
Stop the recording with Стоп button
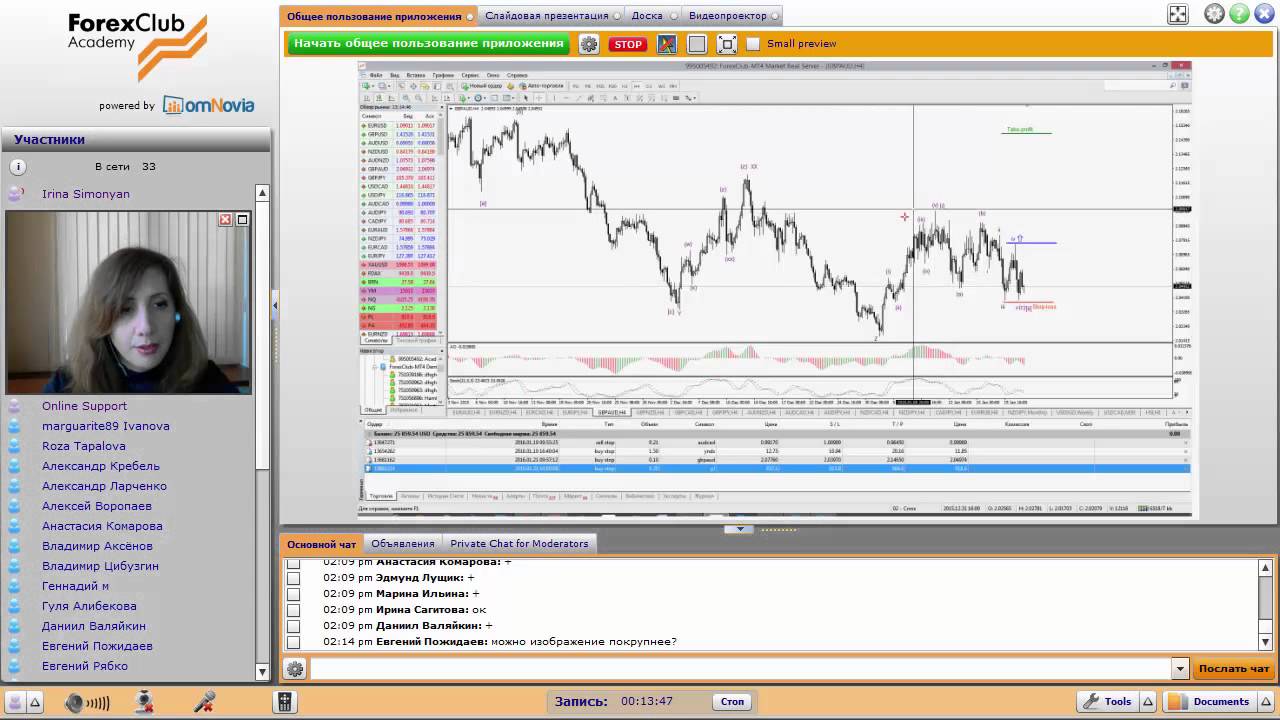click(x=732, y=702)
